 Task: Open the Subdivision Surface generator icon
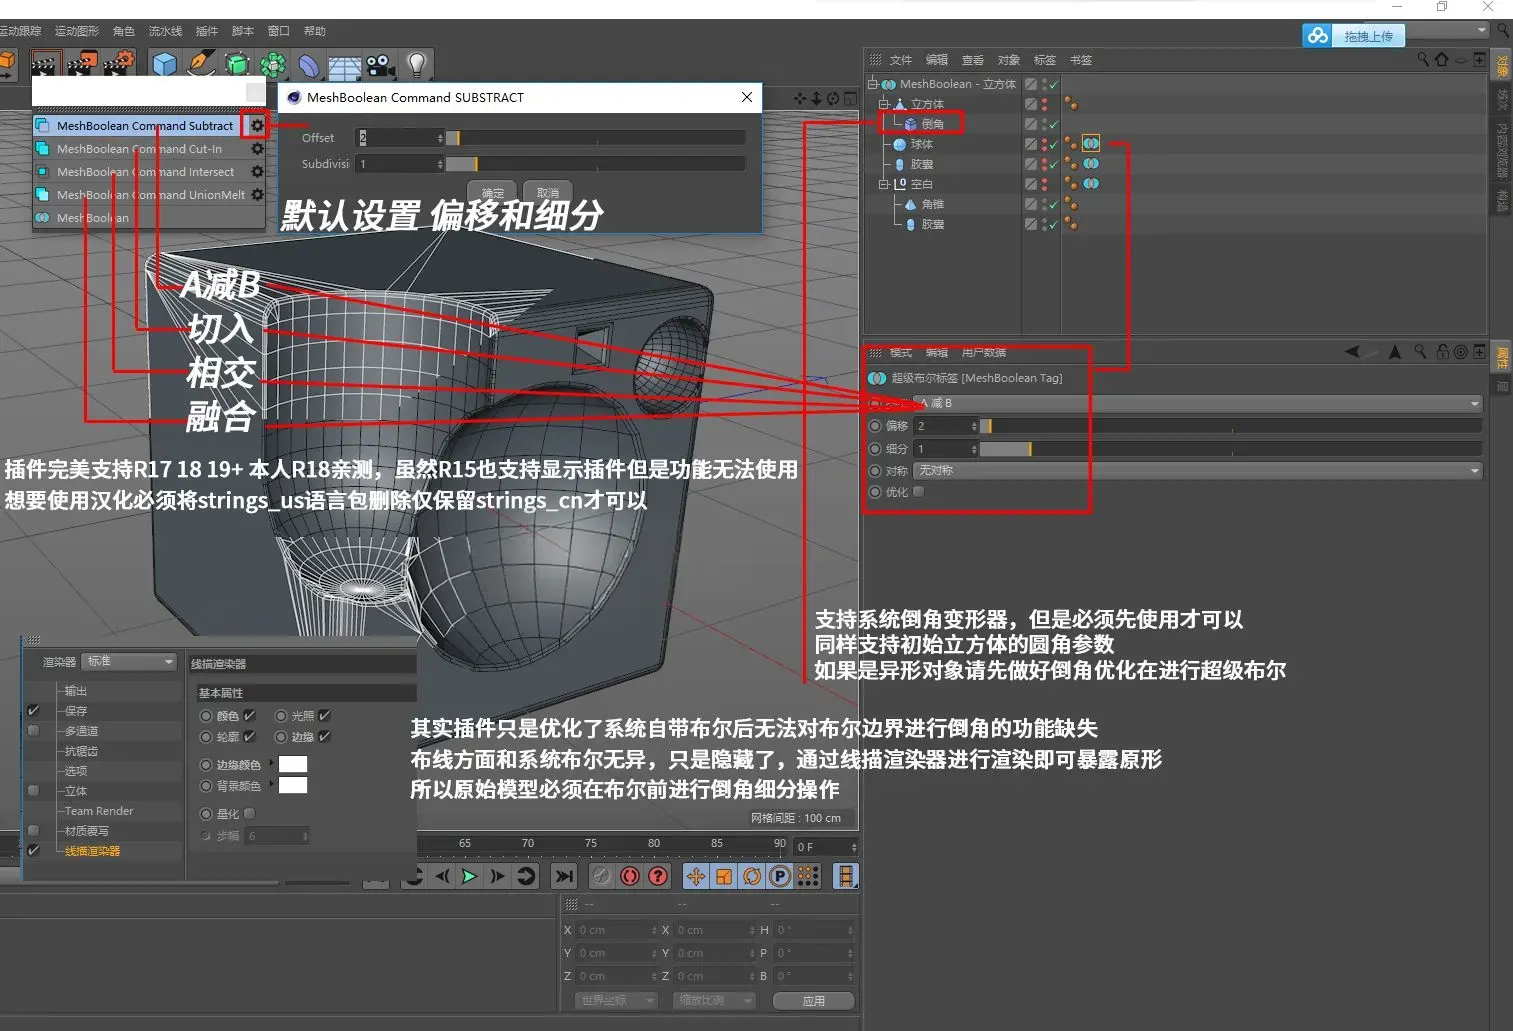point(237,64)
